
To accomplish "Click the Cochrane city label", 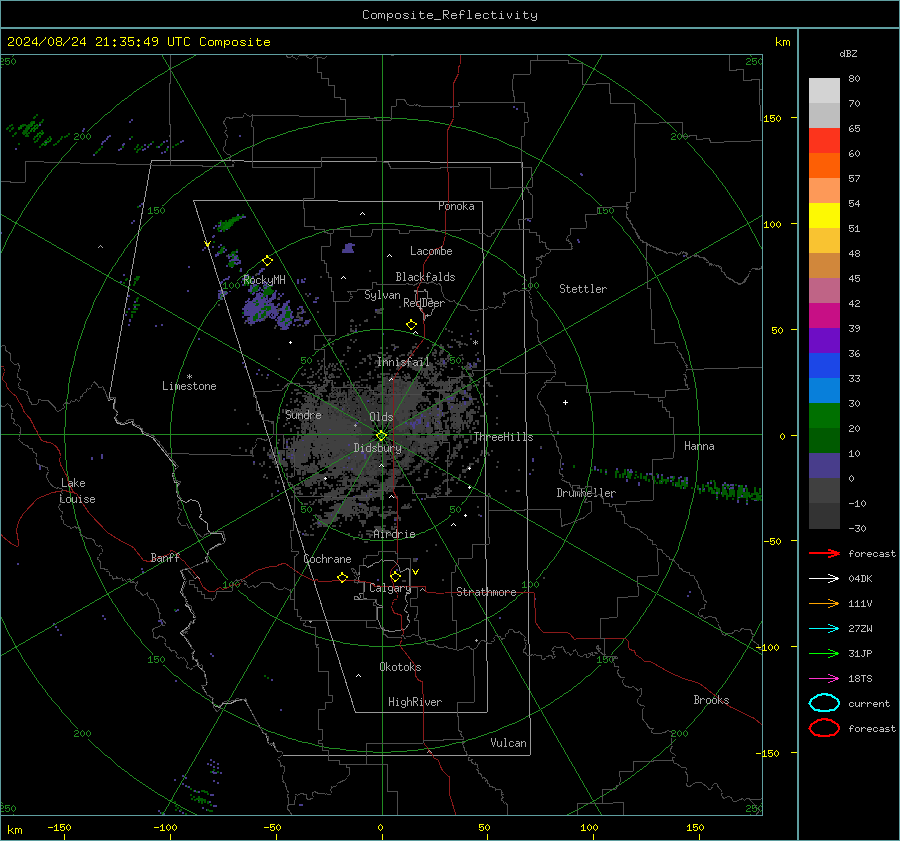I will point(327,559).
